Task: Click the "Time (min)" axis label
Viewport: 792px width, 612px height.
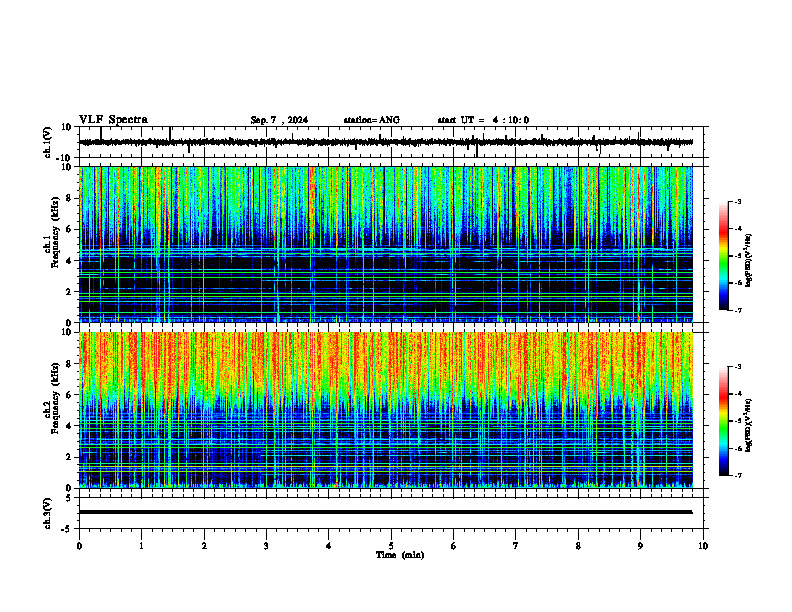Action: [x=400, y=555]
